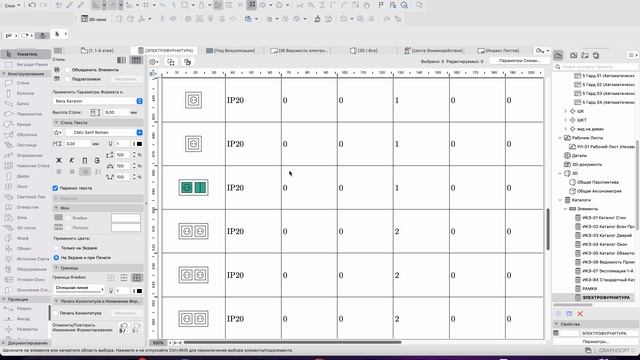Switch to Центр Взаимодействия tab

pos(433,51)
